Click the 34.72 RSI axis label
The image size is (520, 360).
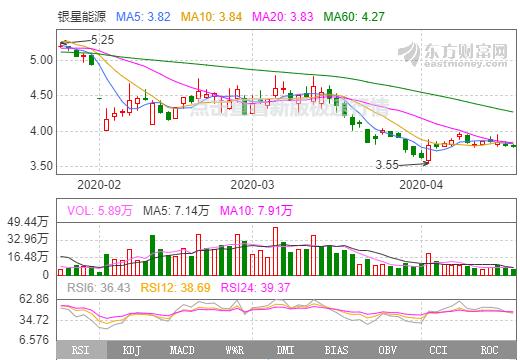(x=34, y=320)
